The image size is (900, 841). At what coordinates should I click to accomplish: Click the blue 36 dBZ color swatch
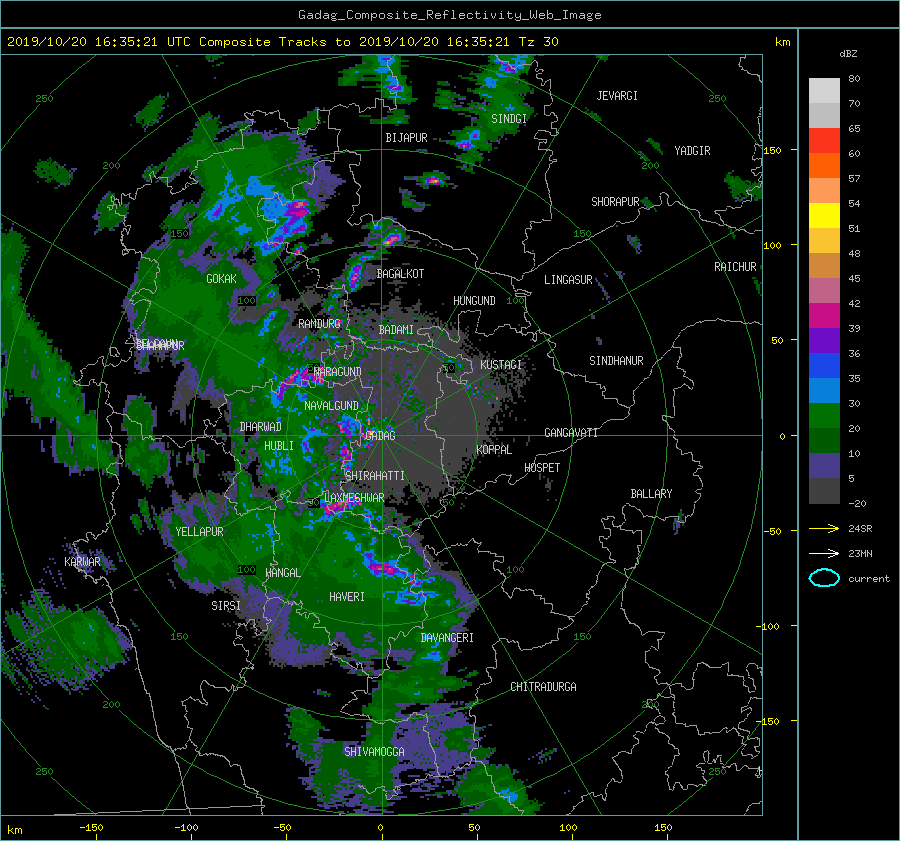click(824, 365)
